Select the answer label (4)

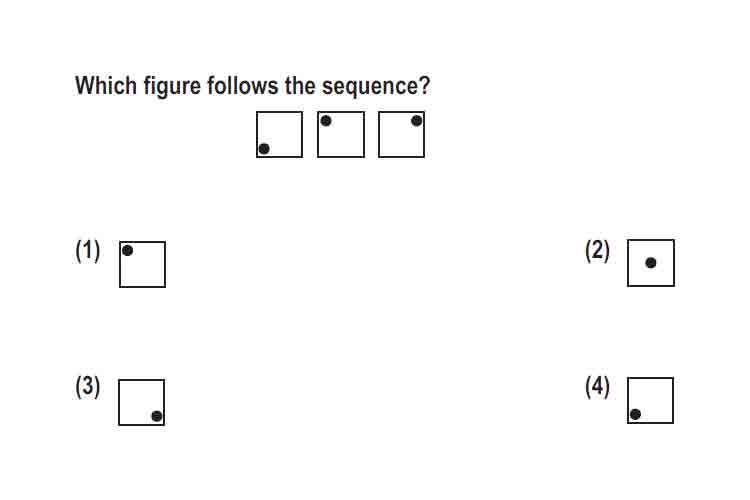(x=597, y=387)
